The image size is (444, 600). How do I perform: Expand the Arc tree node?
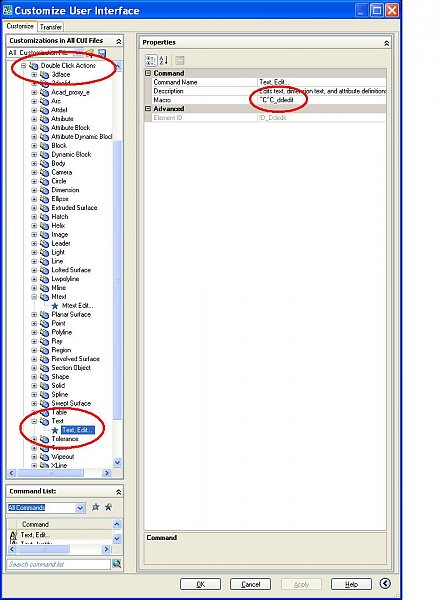34,101
